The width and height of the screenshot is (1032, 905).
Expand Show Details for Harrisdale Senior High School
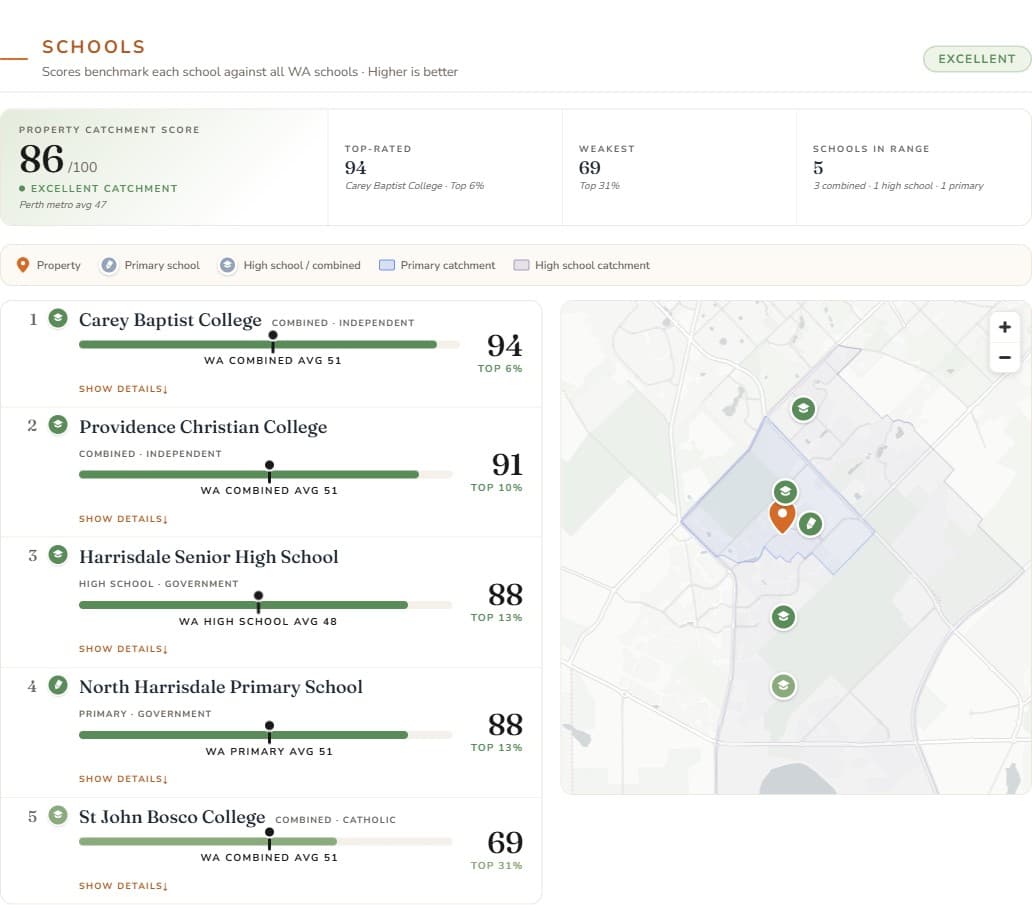[123, 649]
